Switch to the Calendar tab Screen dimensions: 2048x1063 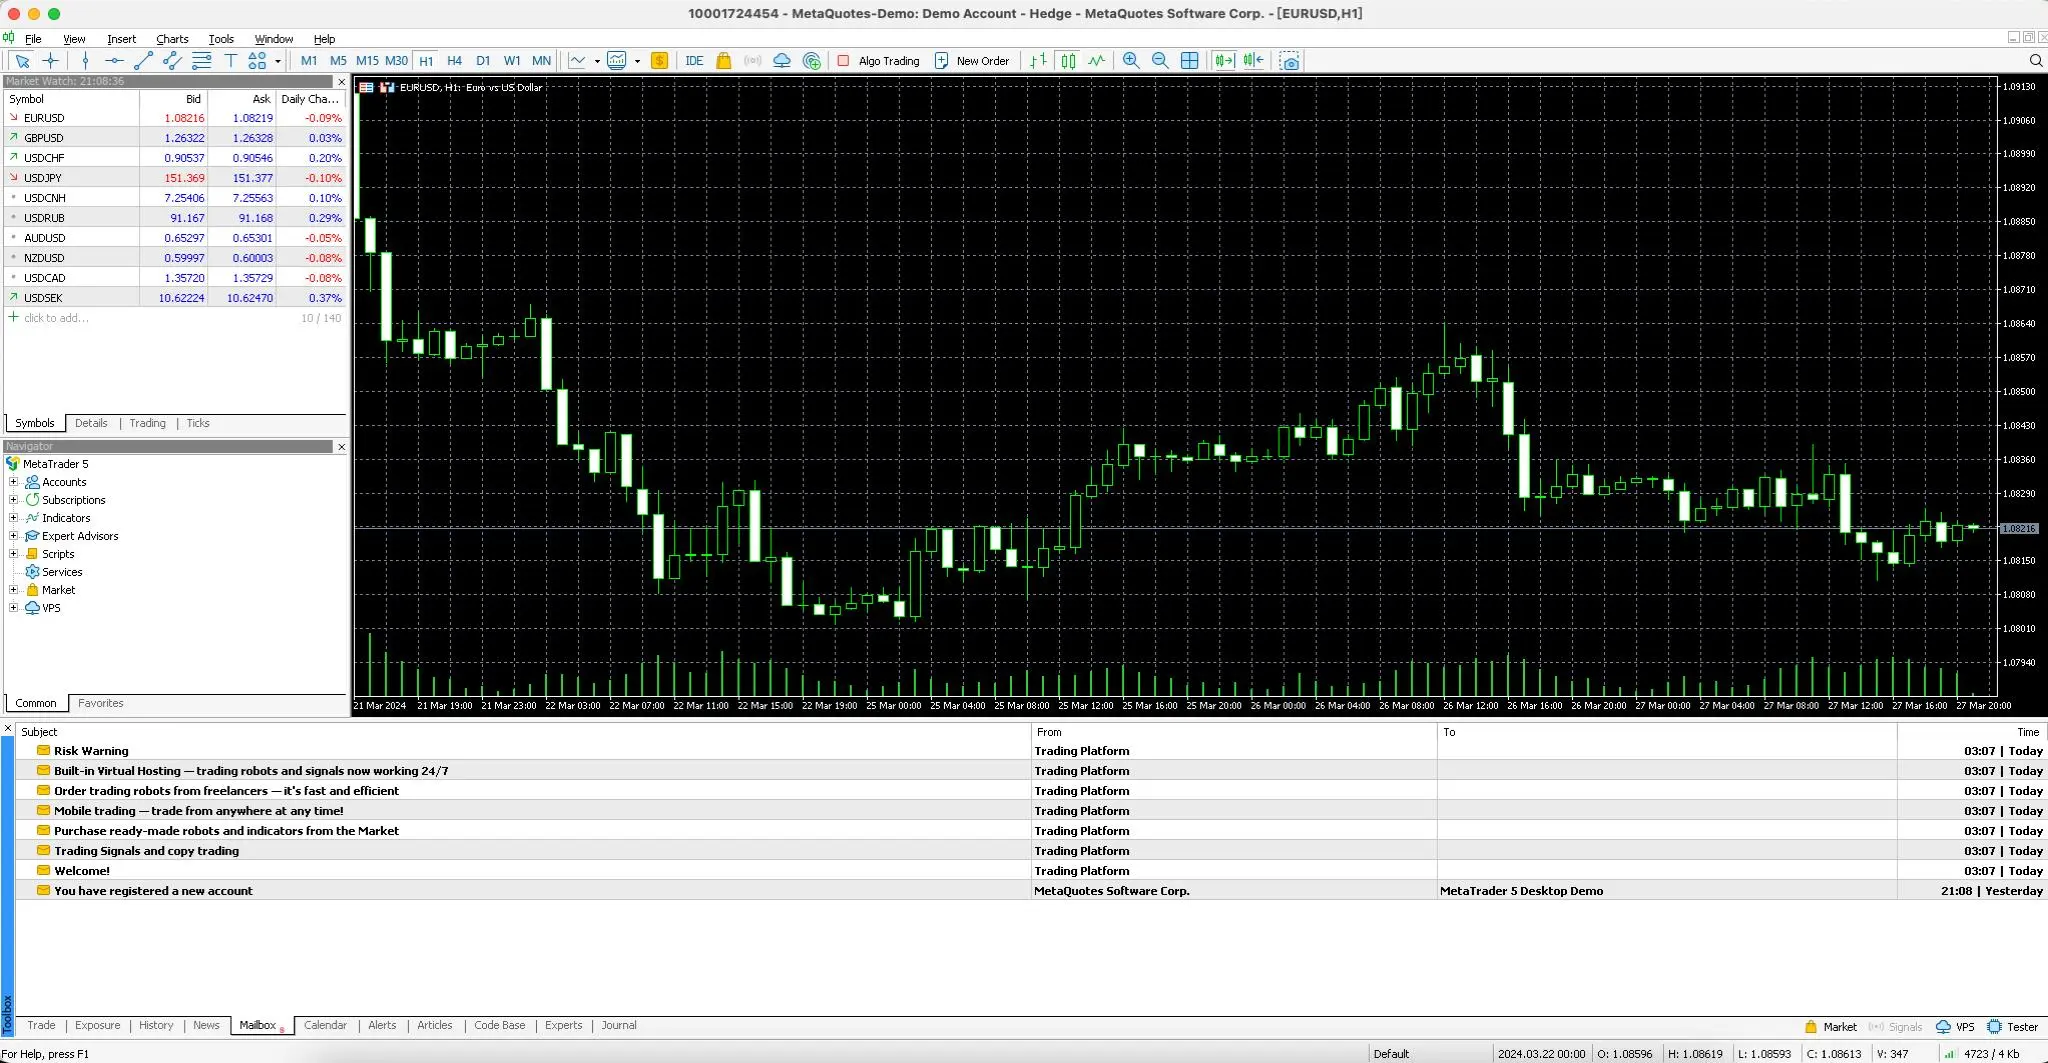(x=325, y=1026)
